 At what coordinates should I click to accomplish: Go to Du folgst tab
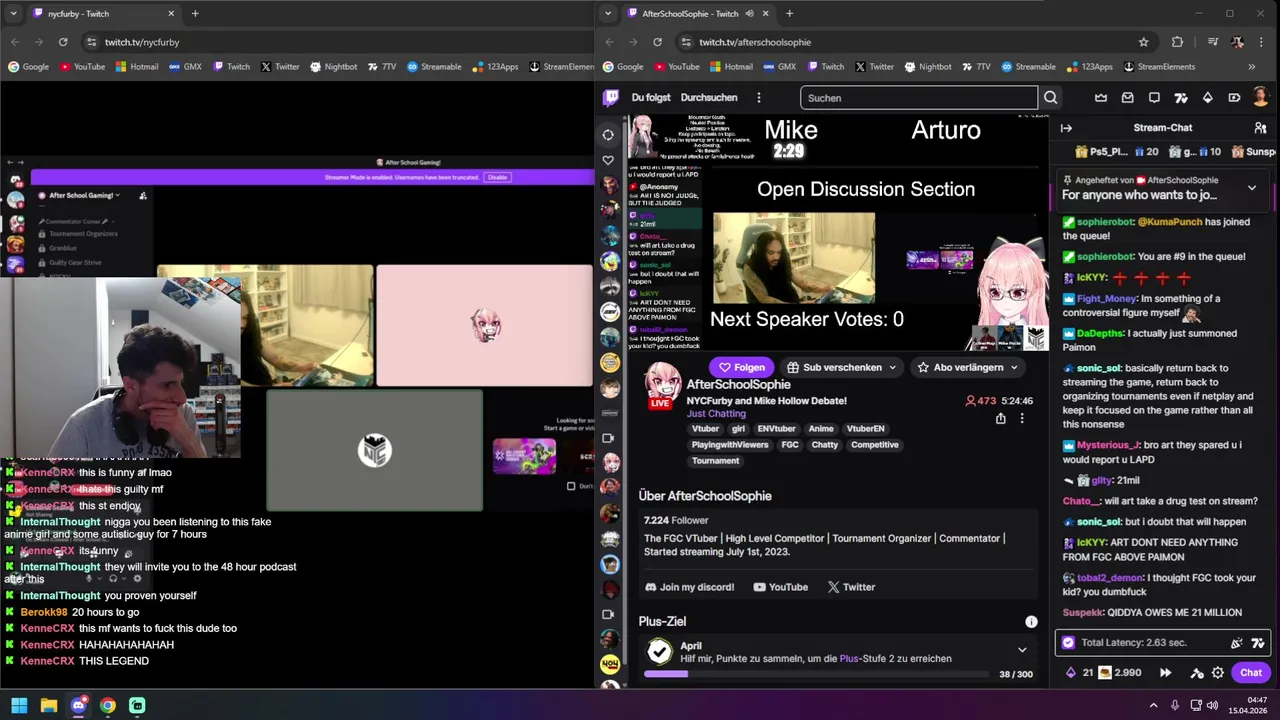pos(651,98)
